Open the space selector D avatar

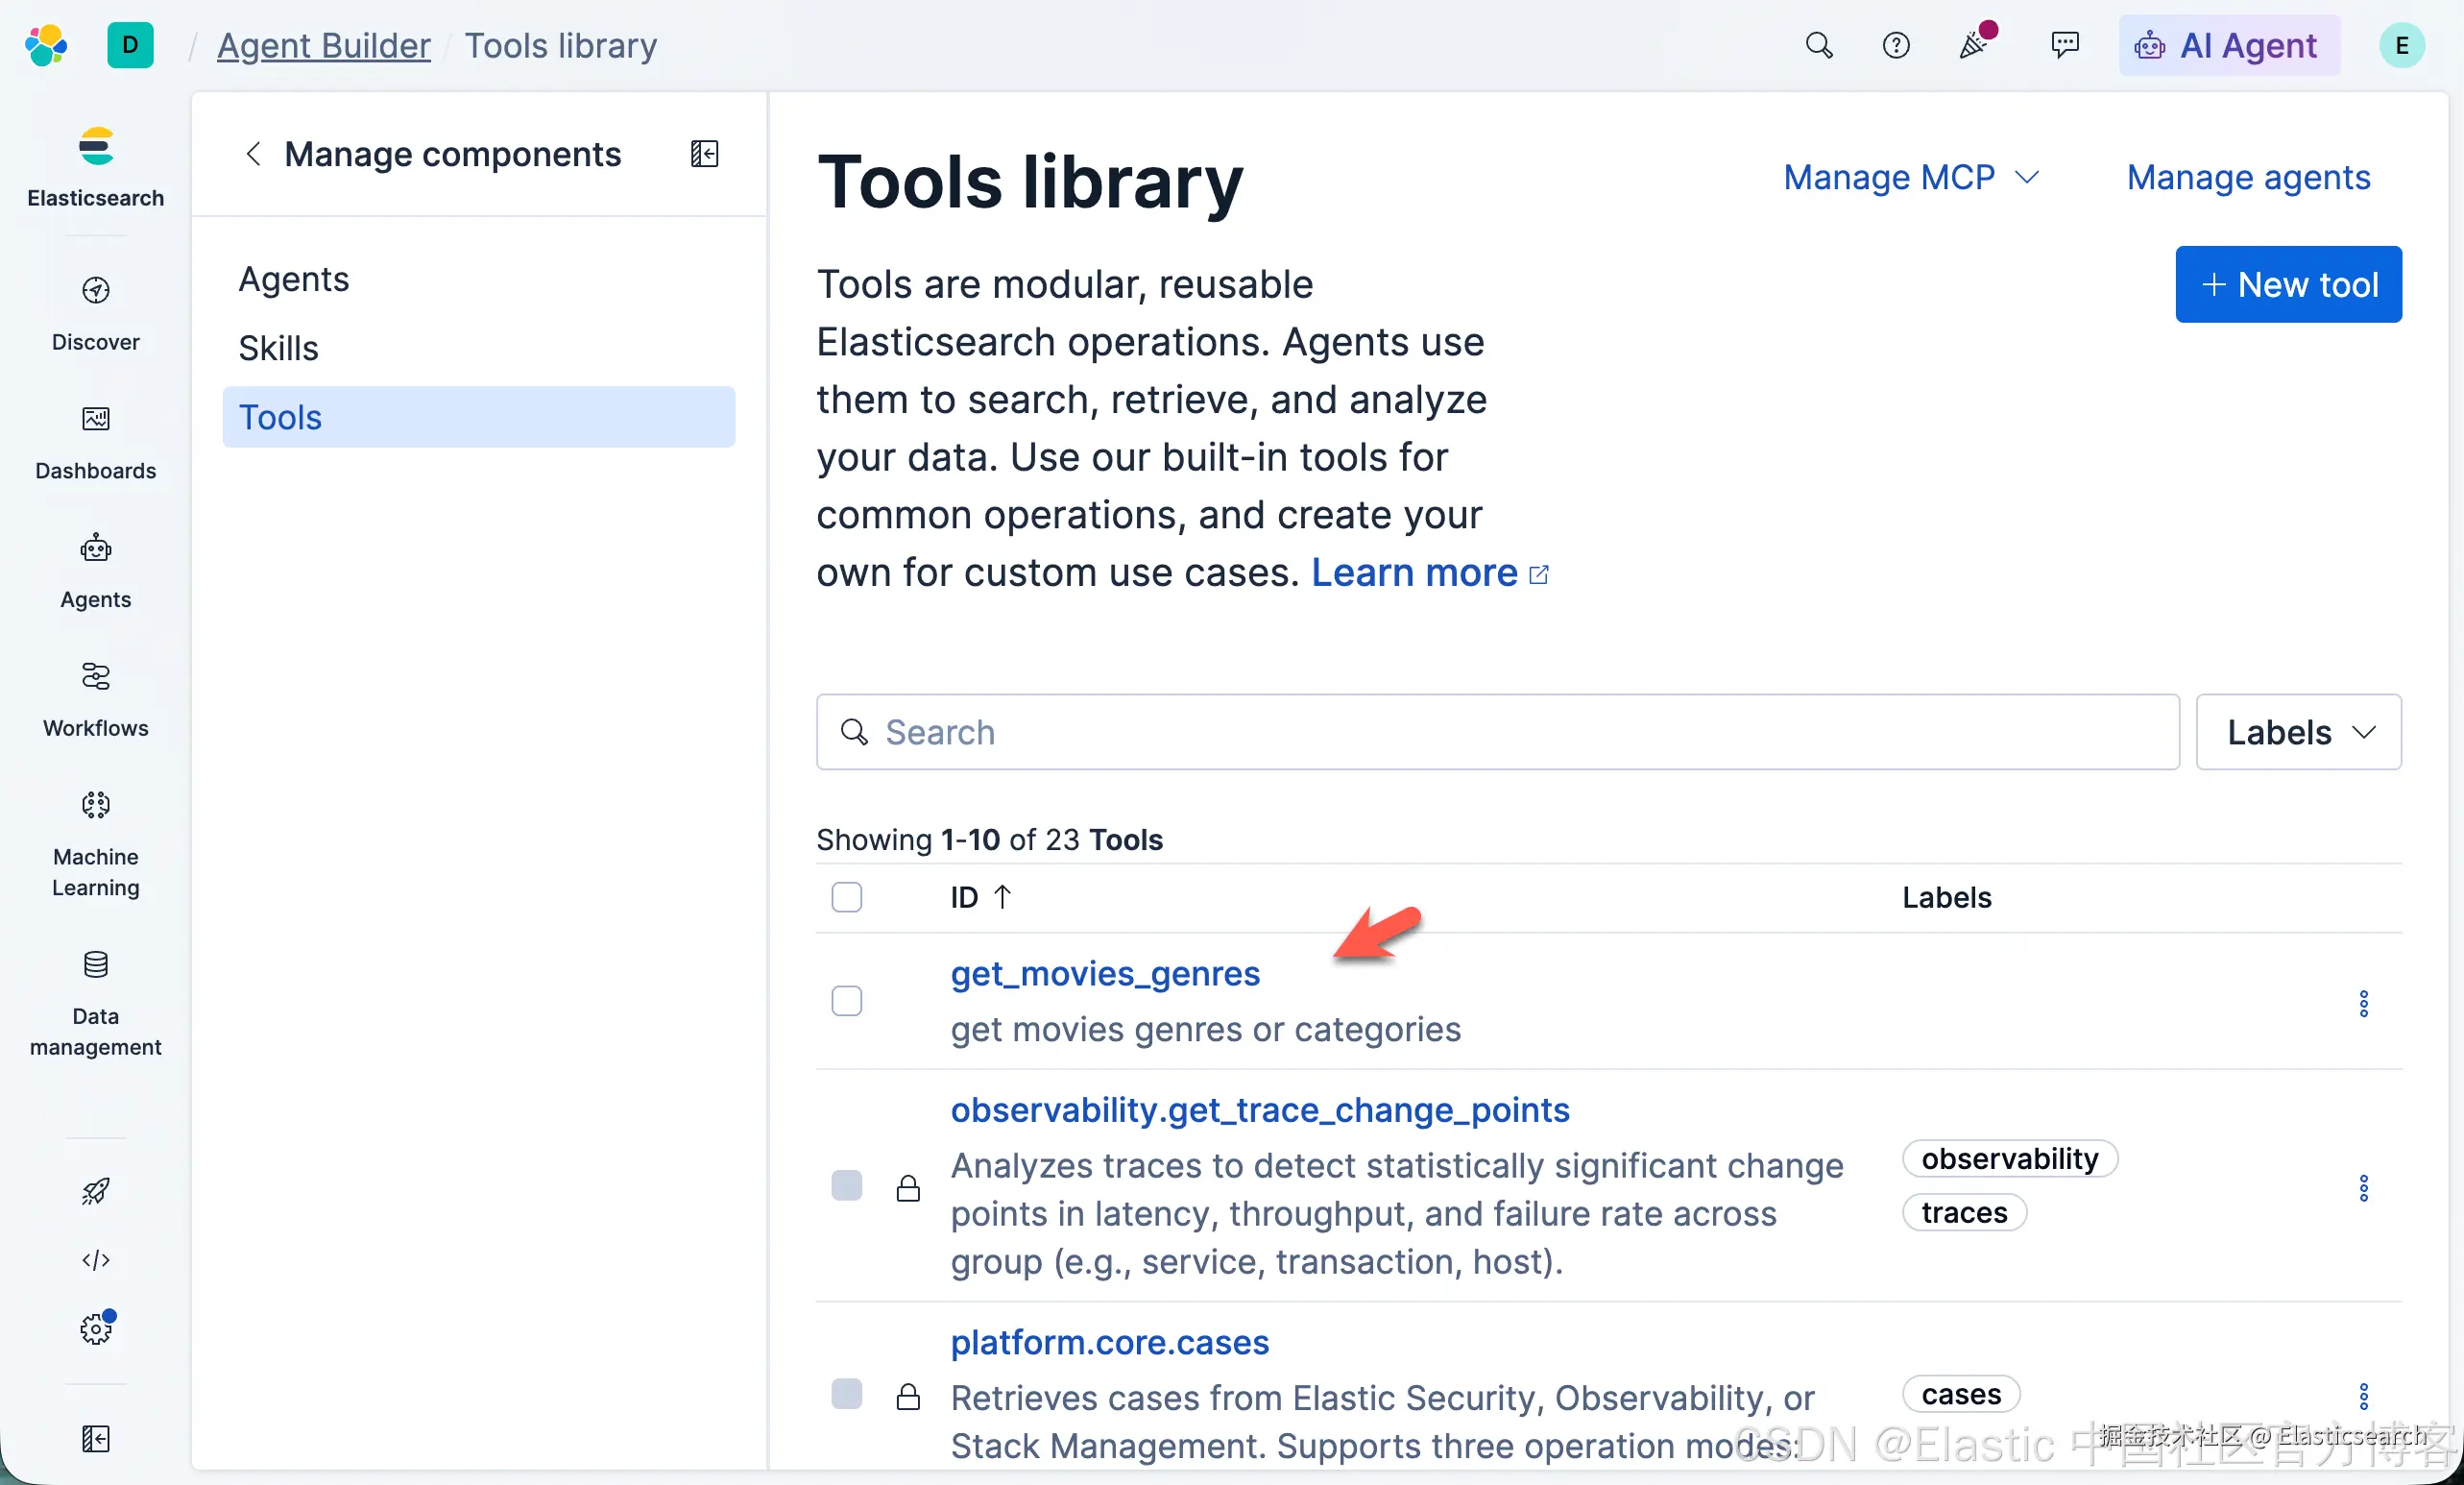[x=130, y=45]
